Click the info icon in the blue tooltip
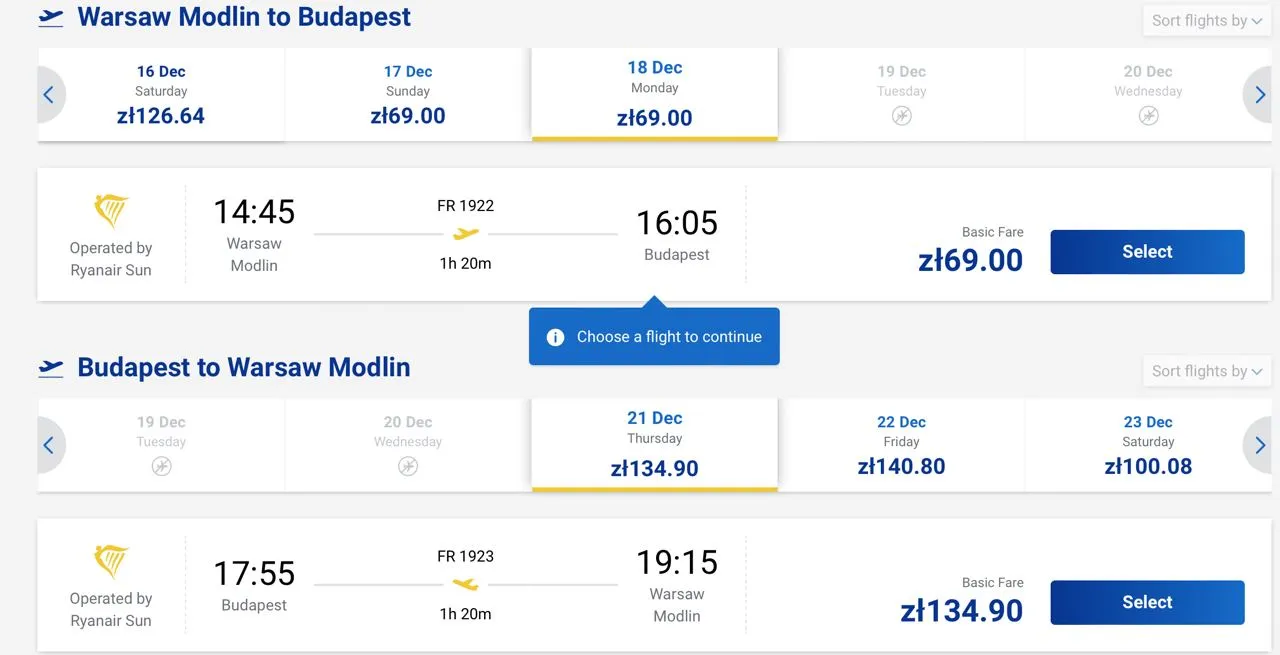Viewport: 1280px width, 655px height. click(556, 337)
